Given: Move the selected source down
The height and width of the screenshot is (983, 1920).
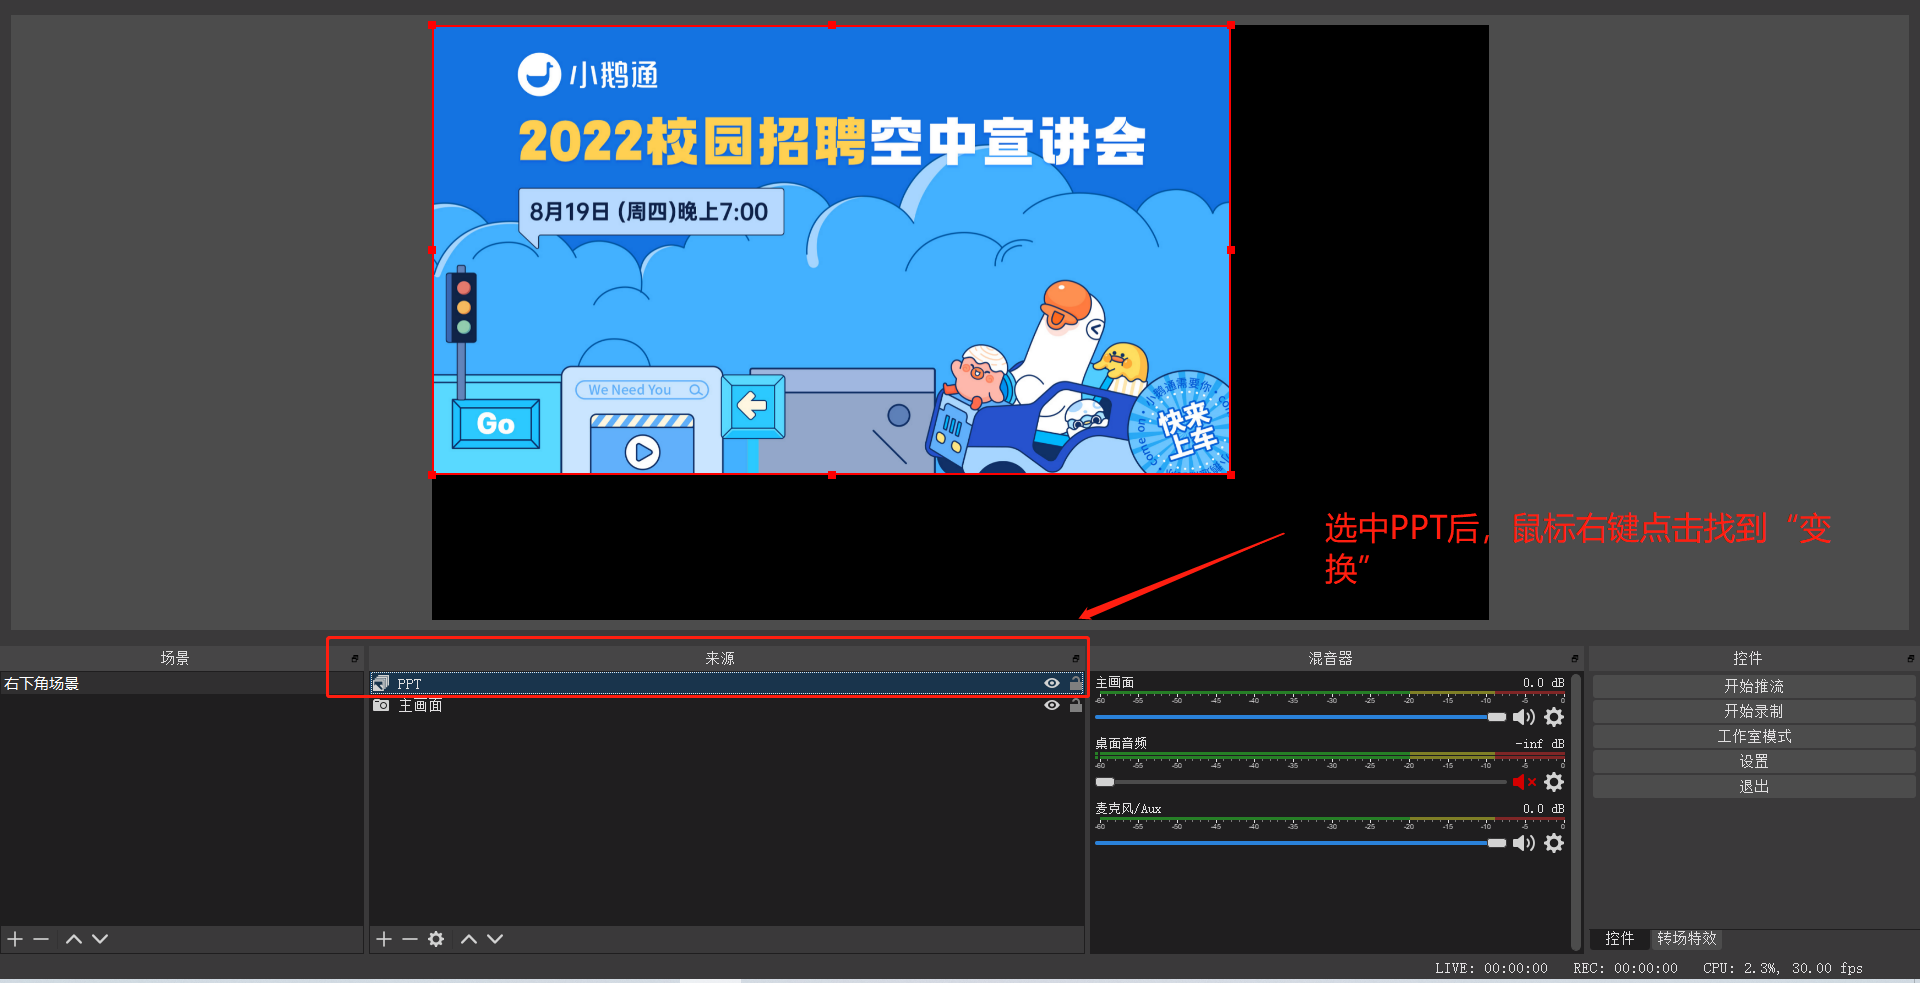Looking at the screenshot, I should pos(495,939).
